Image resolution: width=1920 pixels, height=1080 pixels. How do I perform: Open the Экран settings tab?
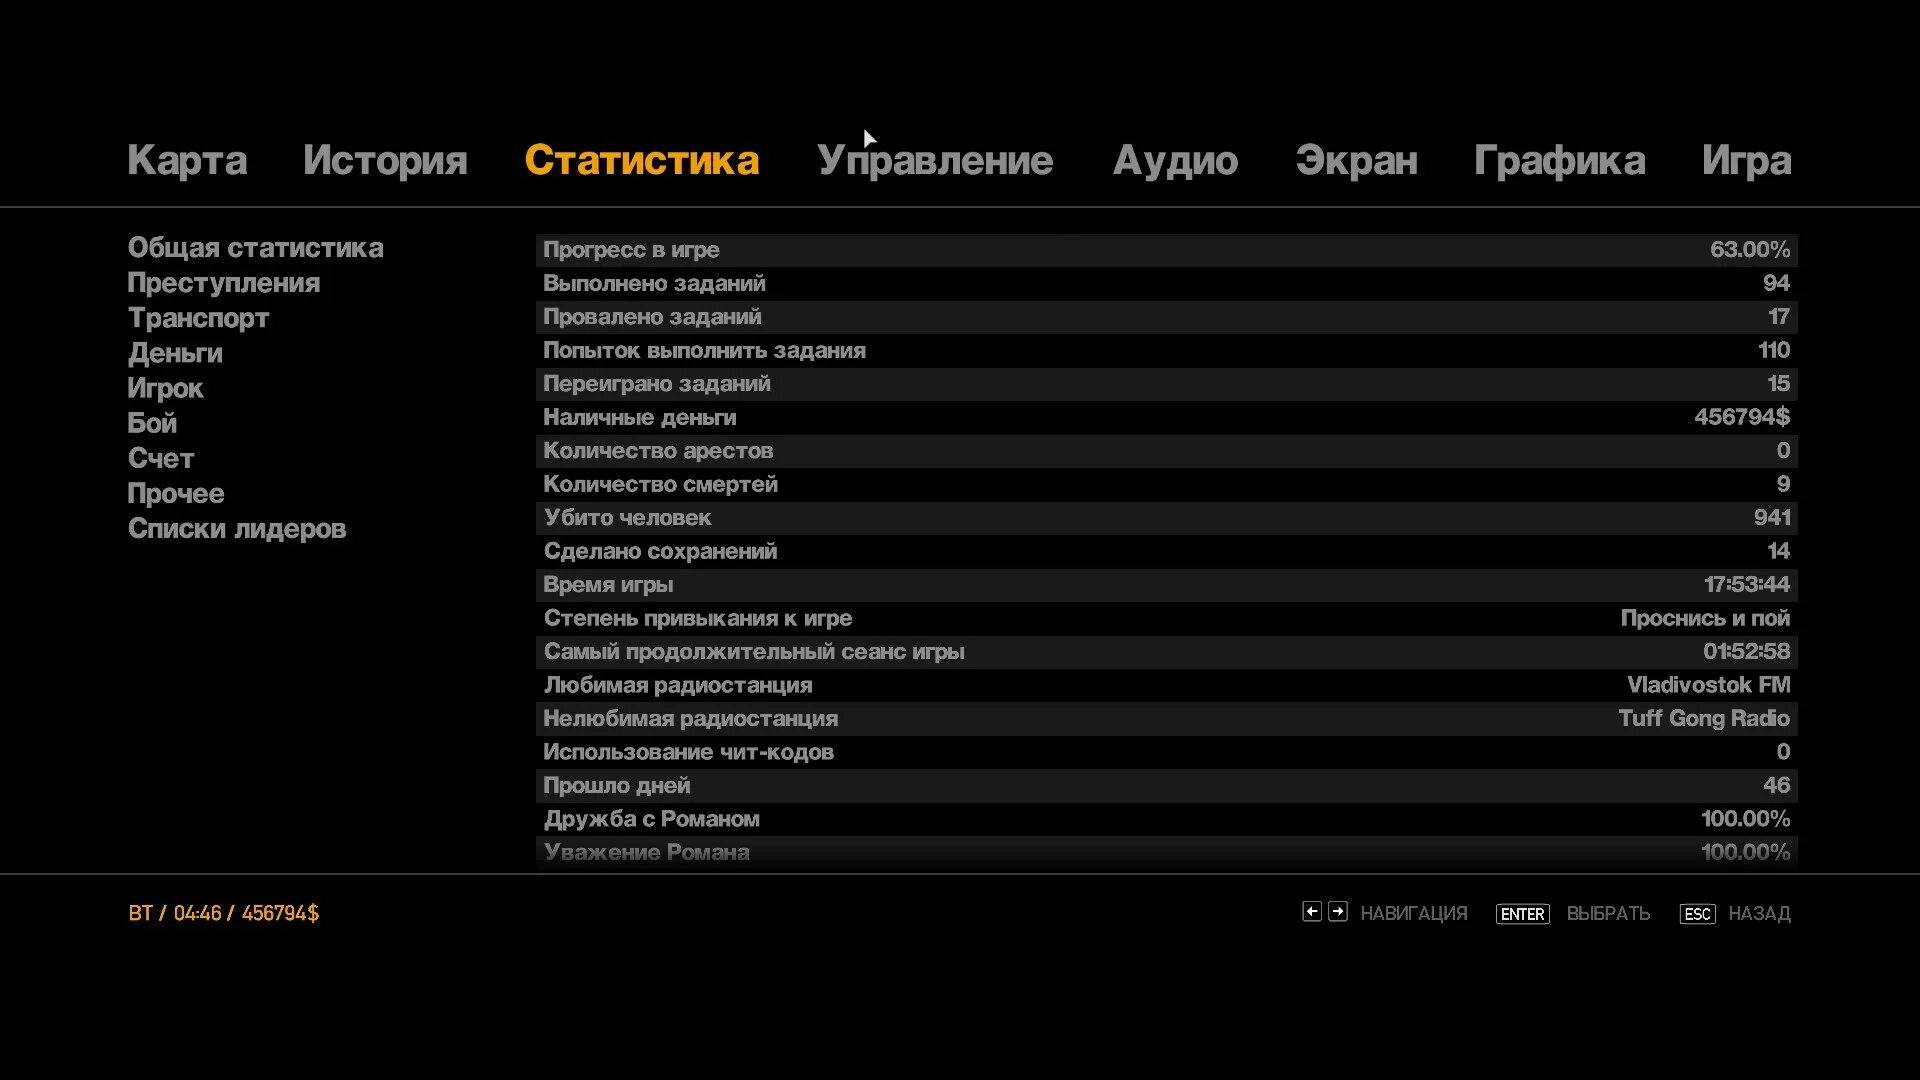1356,160
